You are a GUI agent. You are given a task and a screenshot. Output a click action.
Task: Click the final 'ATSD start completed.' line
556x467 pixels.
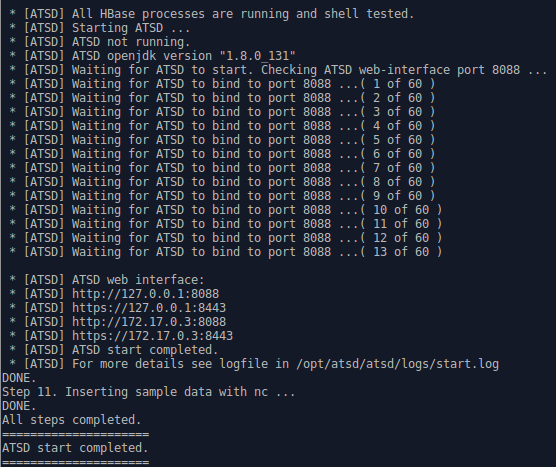(x=75, y=448)
